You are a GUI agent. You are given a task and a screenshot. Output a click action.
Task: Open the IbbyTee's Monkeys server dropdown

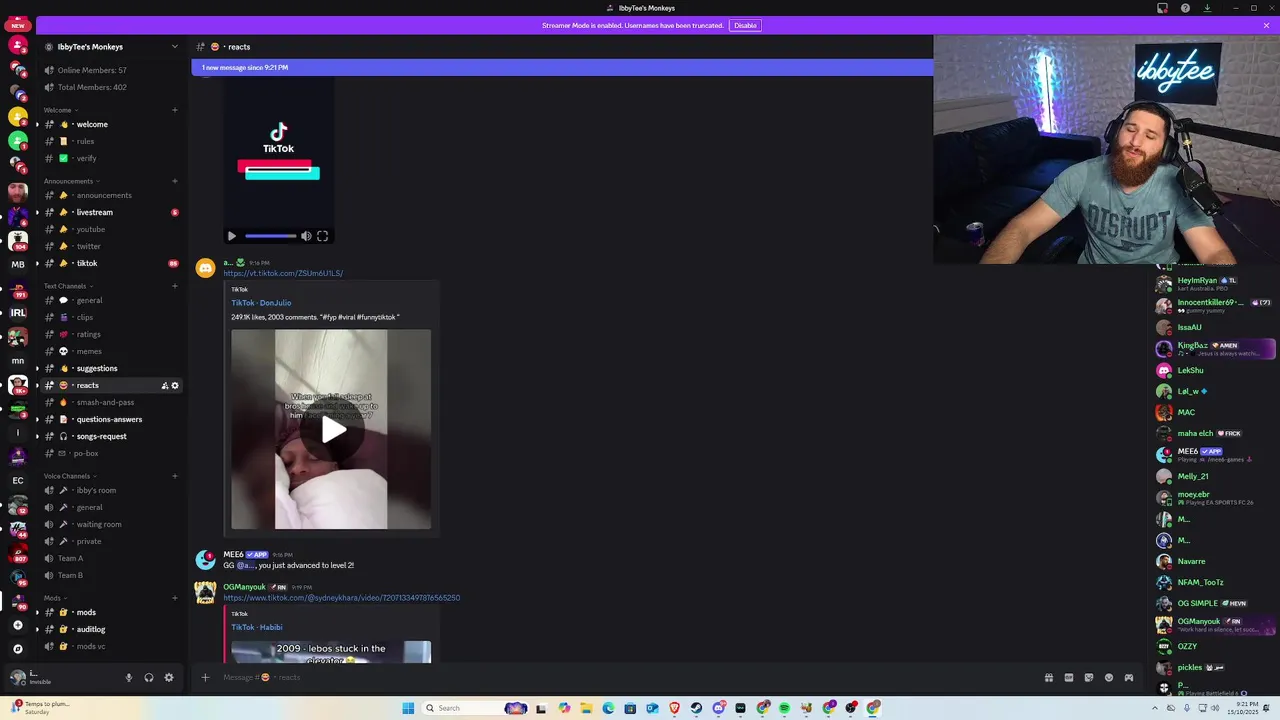click(174, 47)
